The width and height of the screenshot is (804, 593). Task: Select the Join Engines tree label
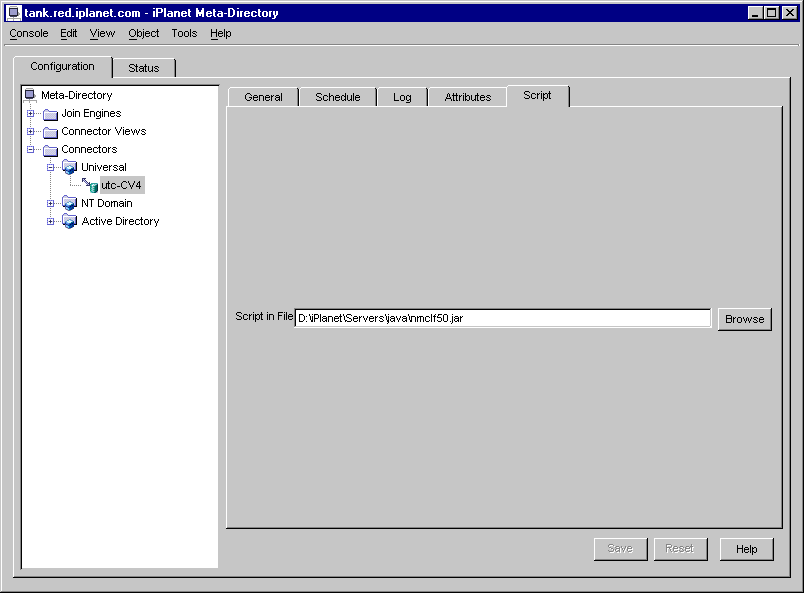91,113
